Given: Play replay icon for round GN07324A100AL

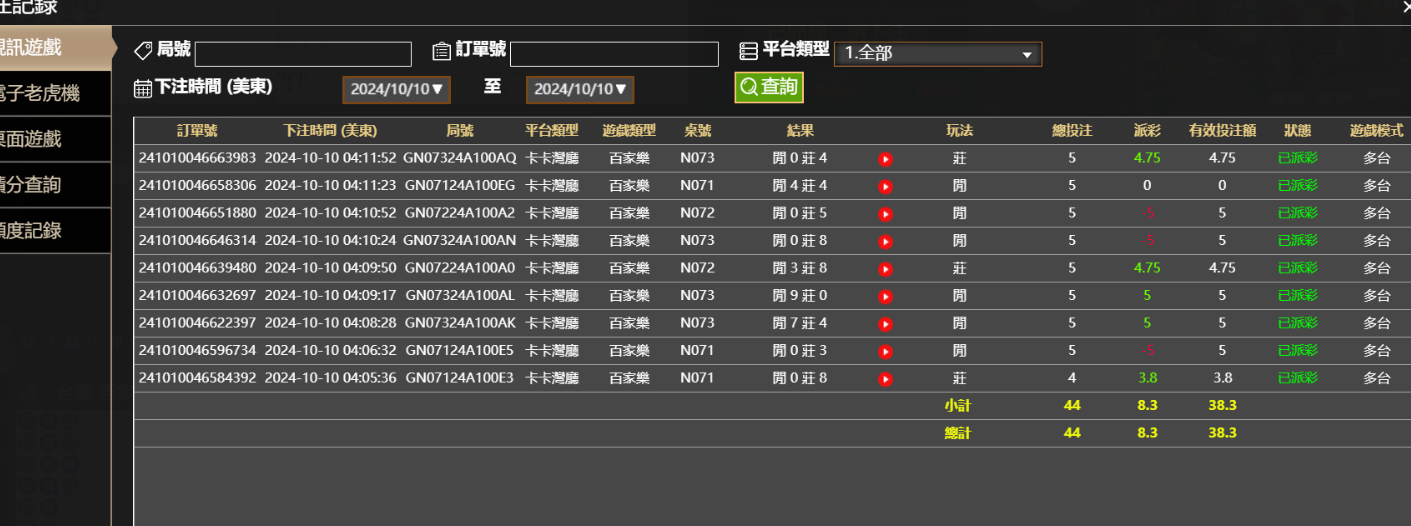Looking at the screenshot, I should pos(885,296).
